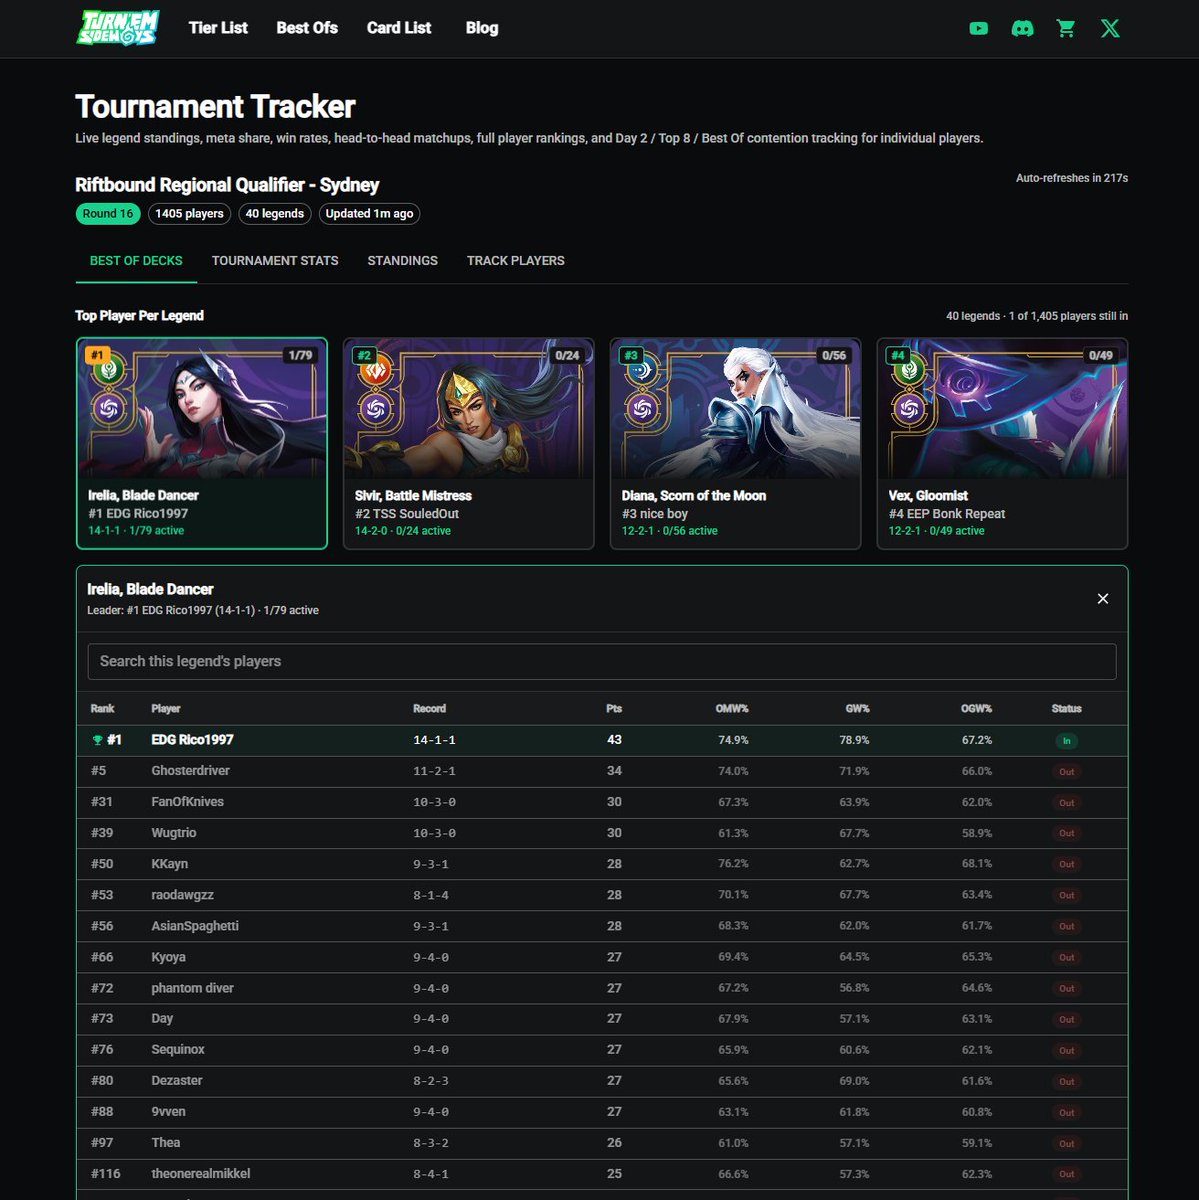1199x1200 pixels.
Task: Click the Out status badge for Ghosterdriver
Action: click(x=1067, y=772)
